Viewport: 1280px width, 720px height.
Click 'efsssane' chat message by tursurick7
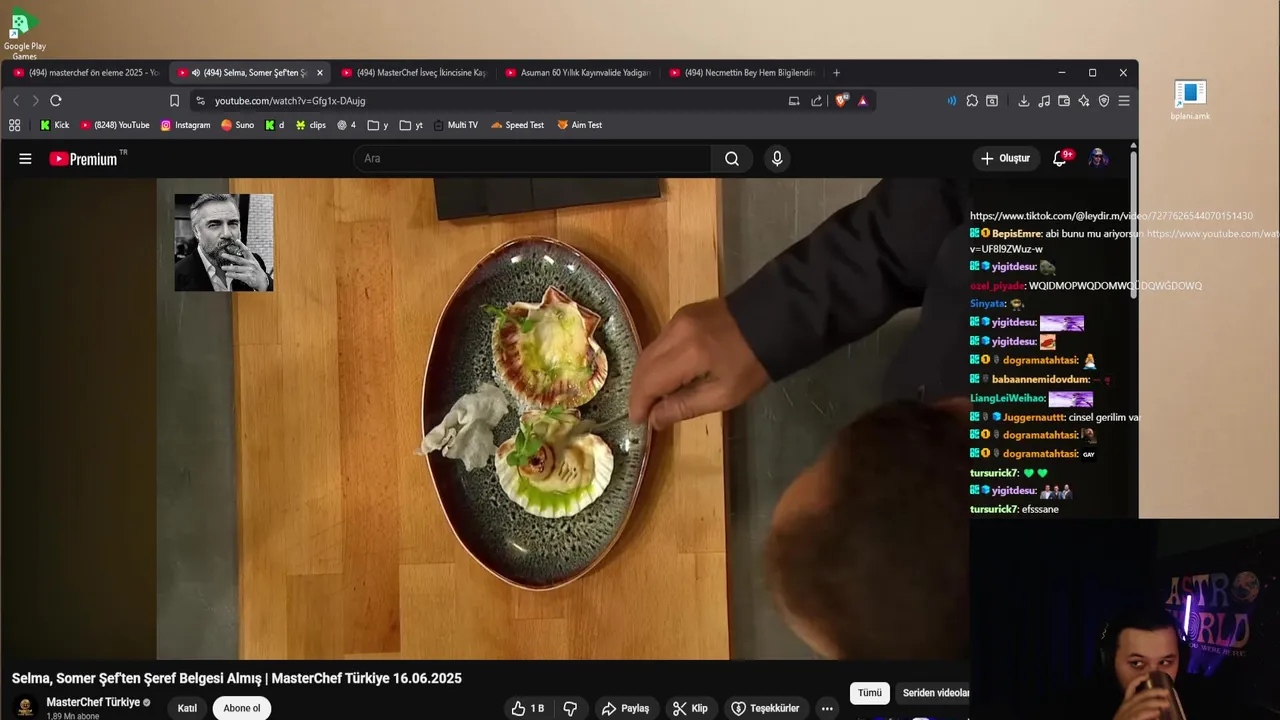(1040, 509)
